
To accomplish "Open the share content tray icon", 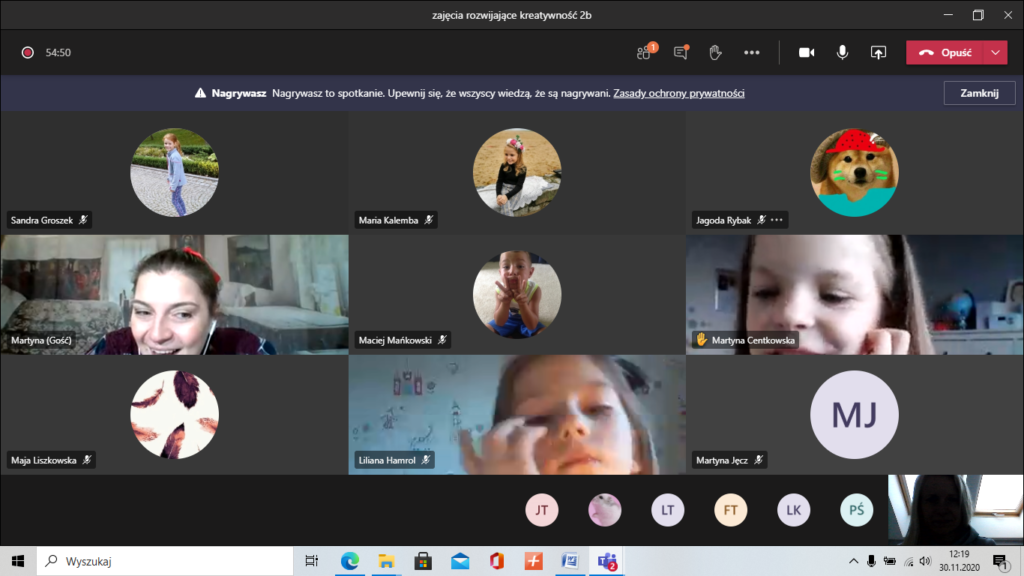I will pos(878,52).
